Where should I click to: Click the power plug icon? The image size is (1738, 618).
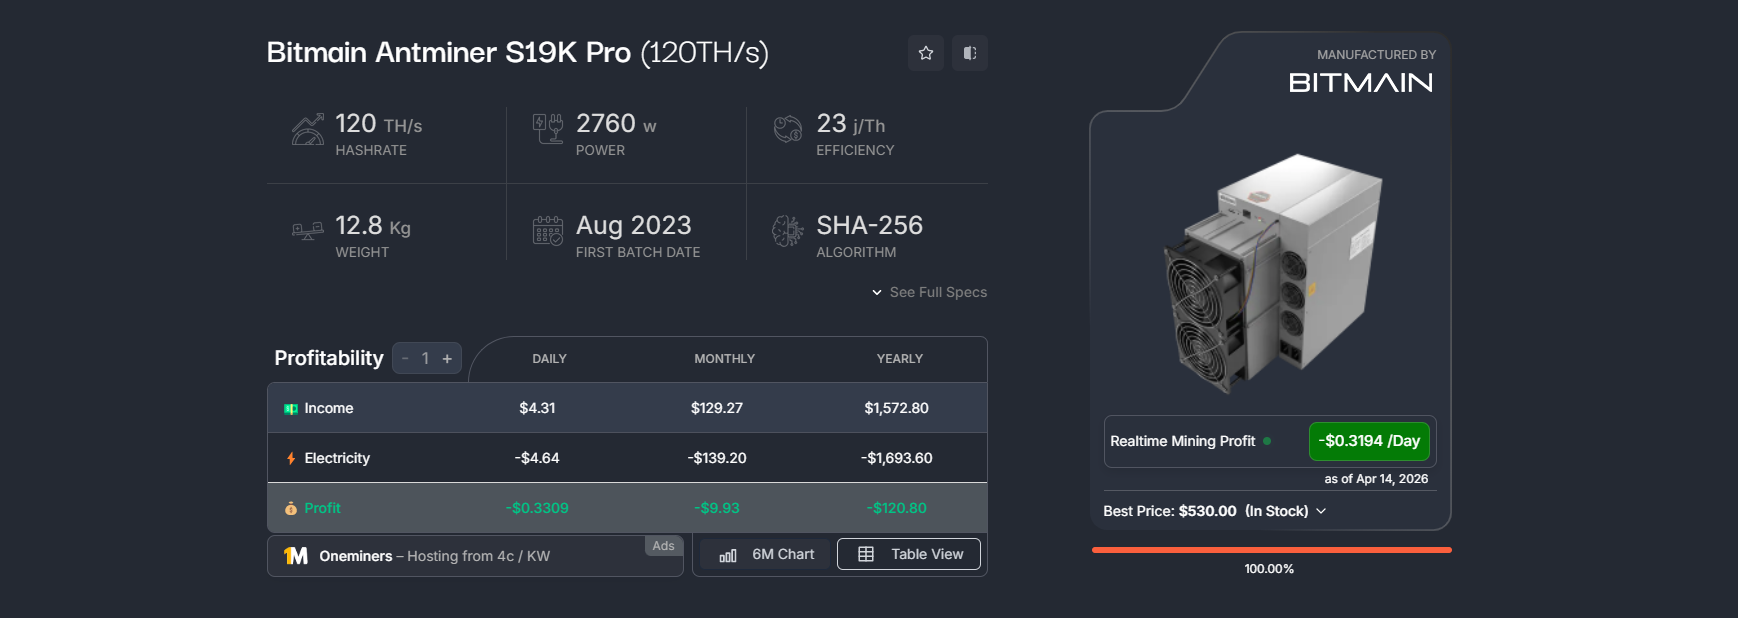(548, 129)
